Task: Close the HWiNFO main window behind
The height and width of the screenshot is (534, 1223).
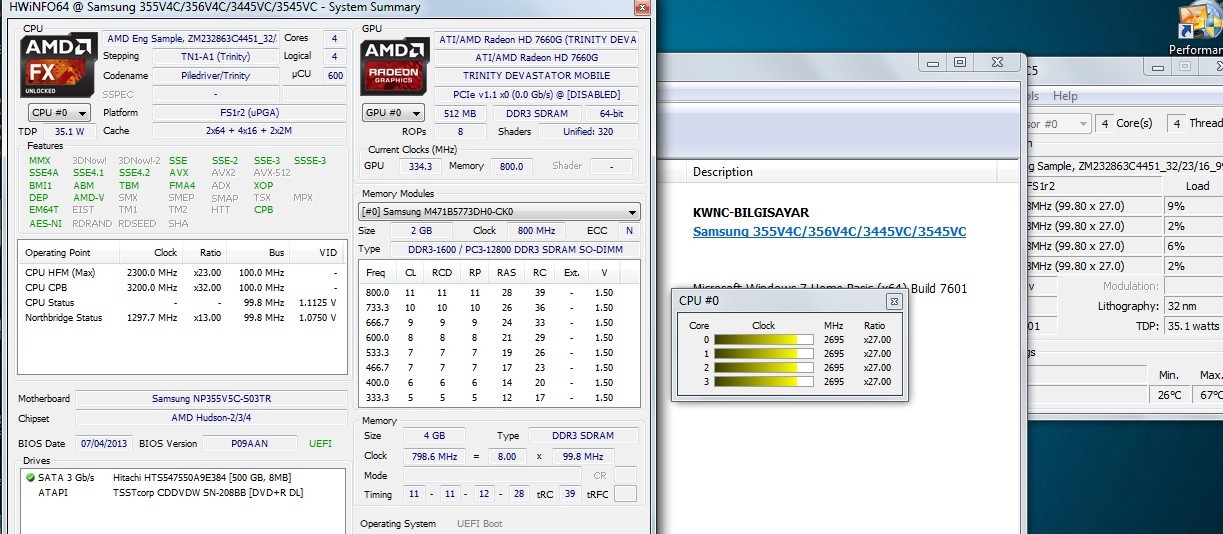Action: [x=996, y=62]
